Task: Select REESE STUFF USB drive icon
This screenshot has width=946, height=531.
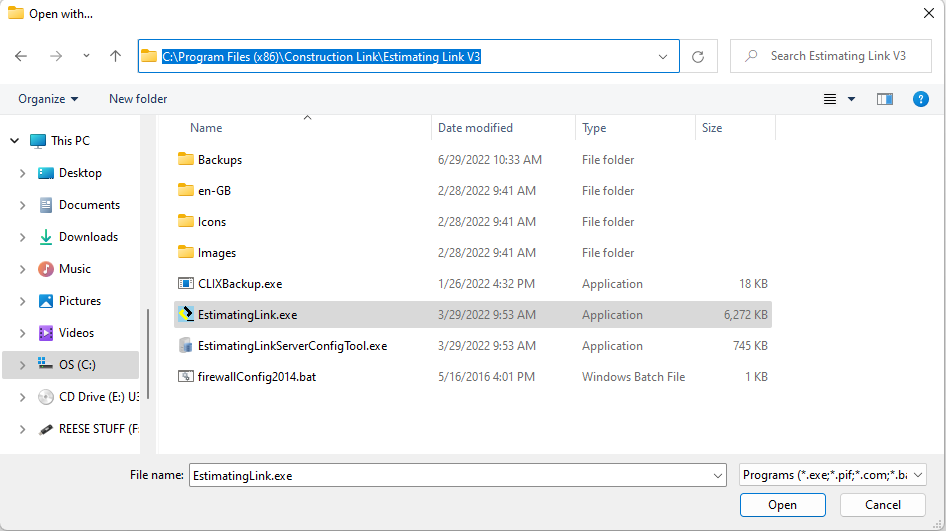Action: 46,429
